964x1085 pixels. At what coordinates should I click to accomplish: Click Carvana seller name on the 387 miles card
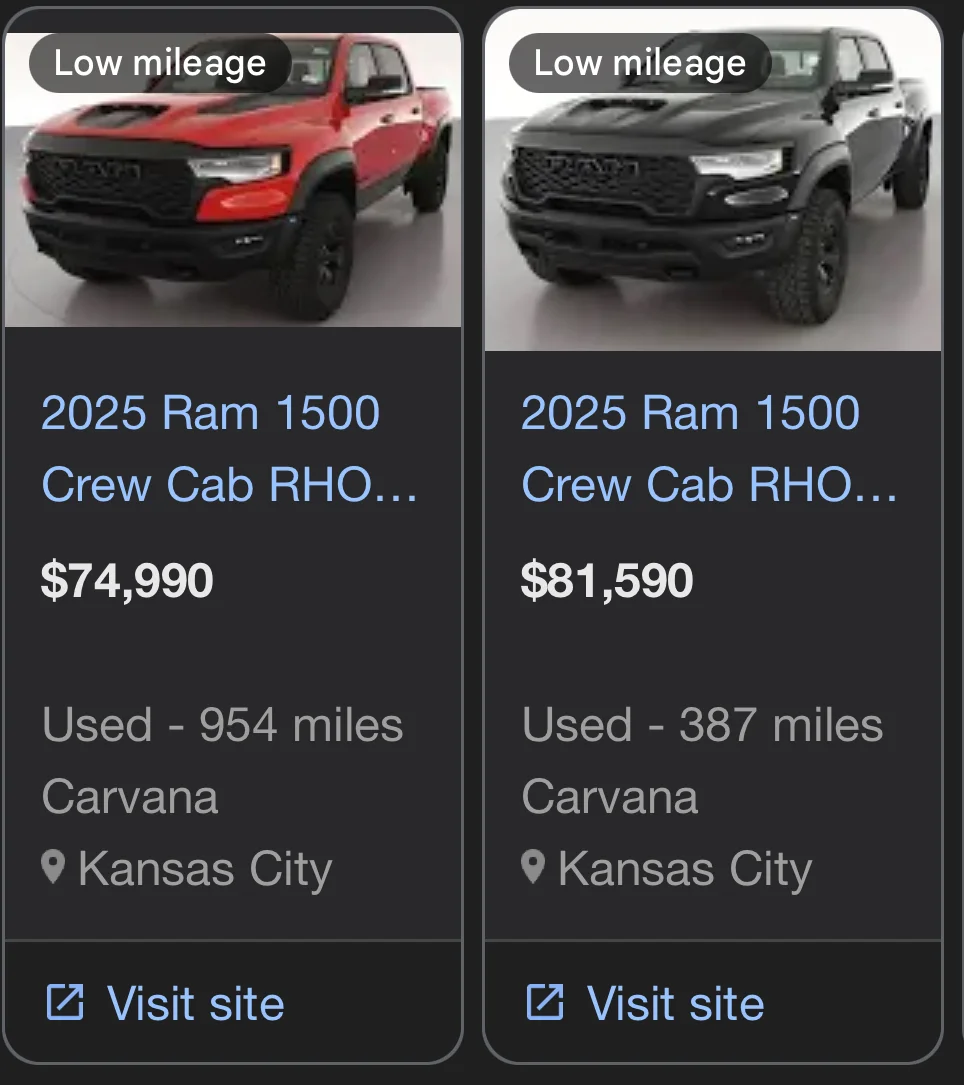pos(610,796)
